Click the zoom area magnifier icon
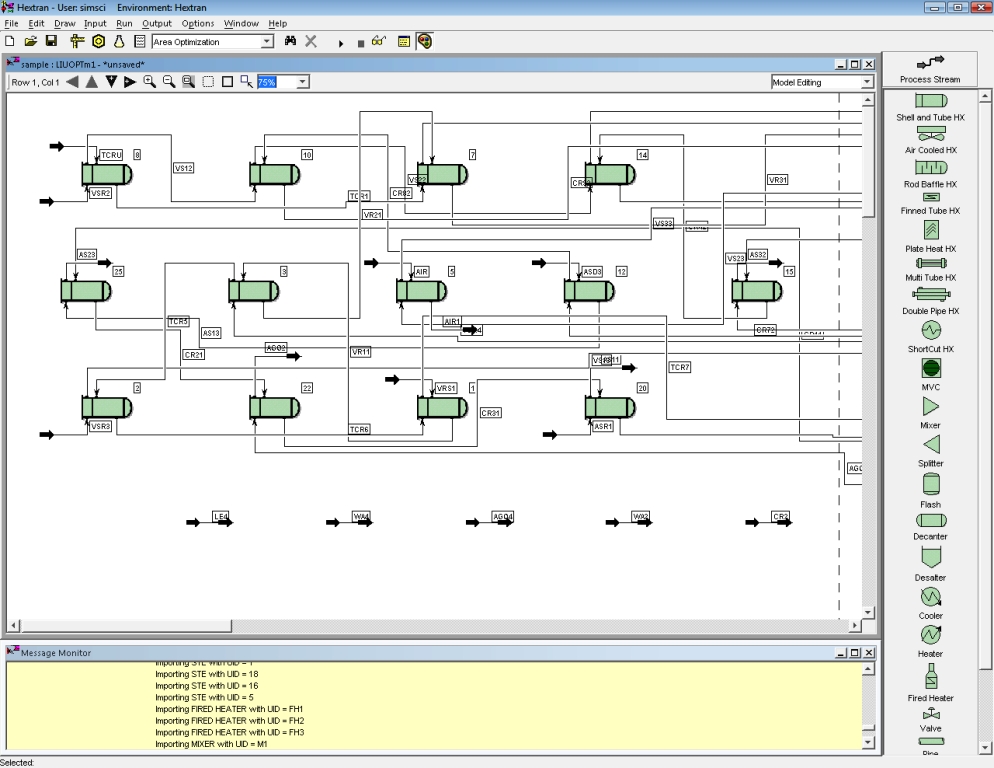The width and height of the screenshot is (994, 768). pyautogui.click(x=188, y=82)
